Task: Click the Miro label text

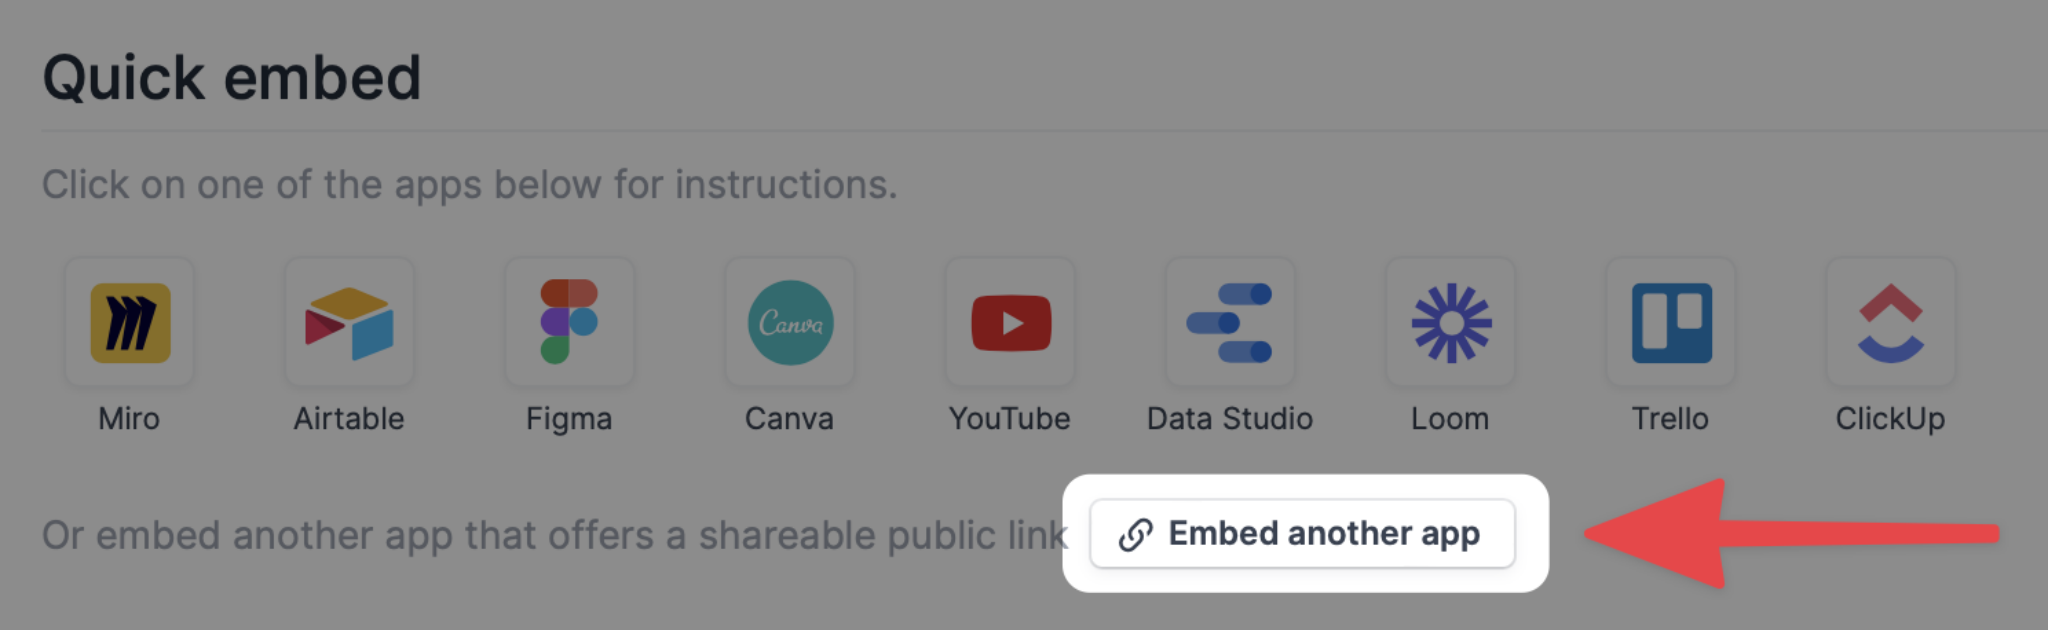Action: tap(129, 418)
